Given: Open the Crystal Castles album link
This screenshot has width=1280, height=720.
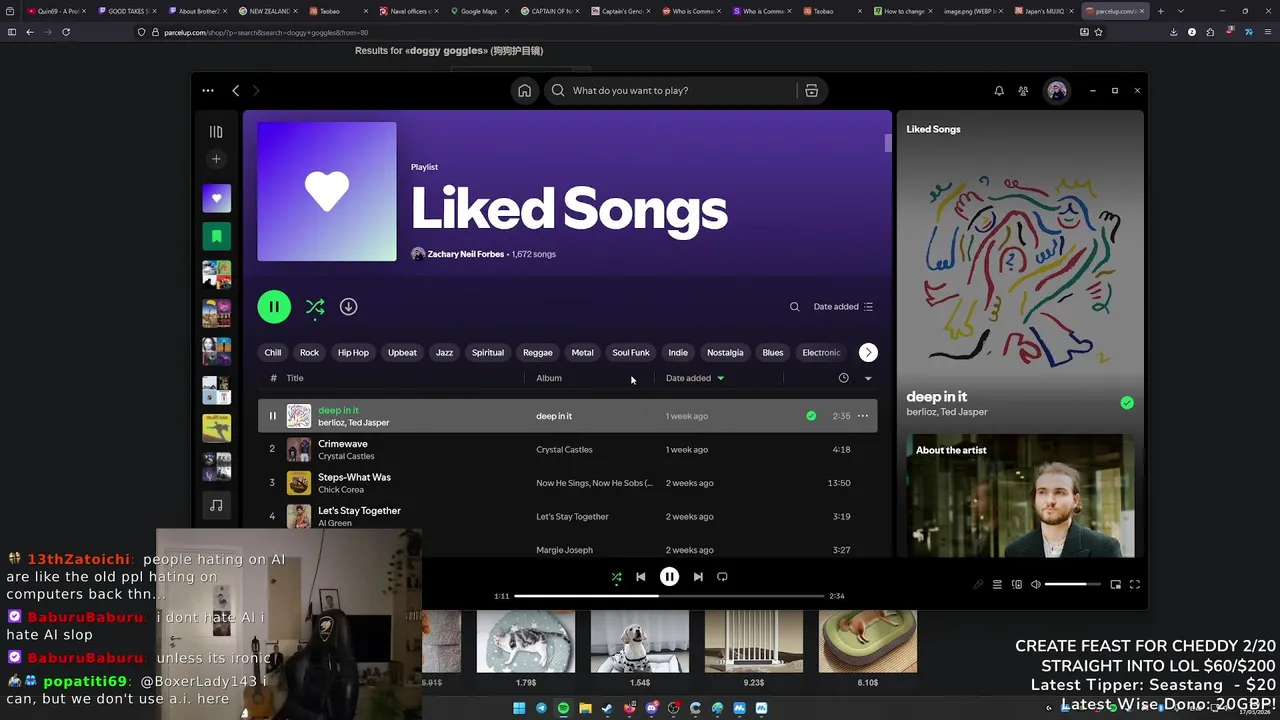Looking at the screenshot, I should pos(564,450).
